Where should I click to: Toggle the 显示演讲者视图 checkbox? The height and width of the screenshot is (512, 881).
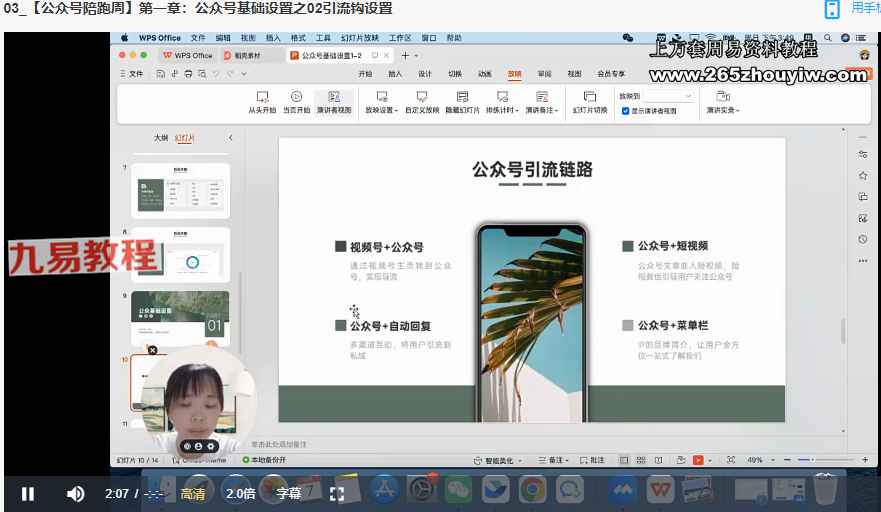coord(626,111)
